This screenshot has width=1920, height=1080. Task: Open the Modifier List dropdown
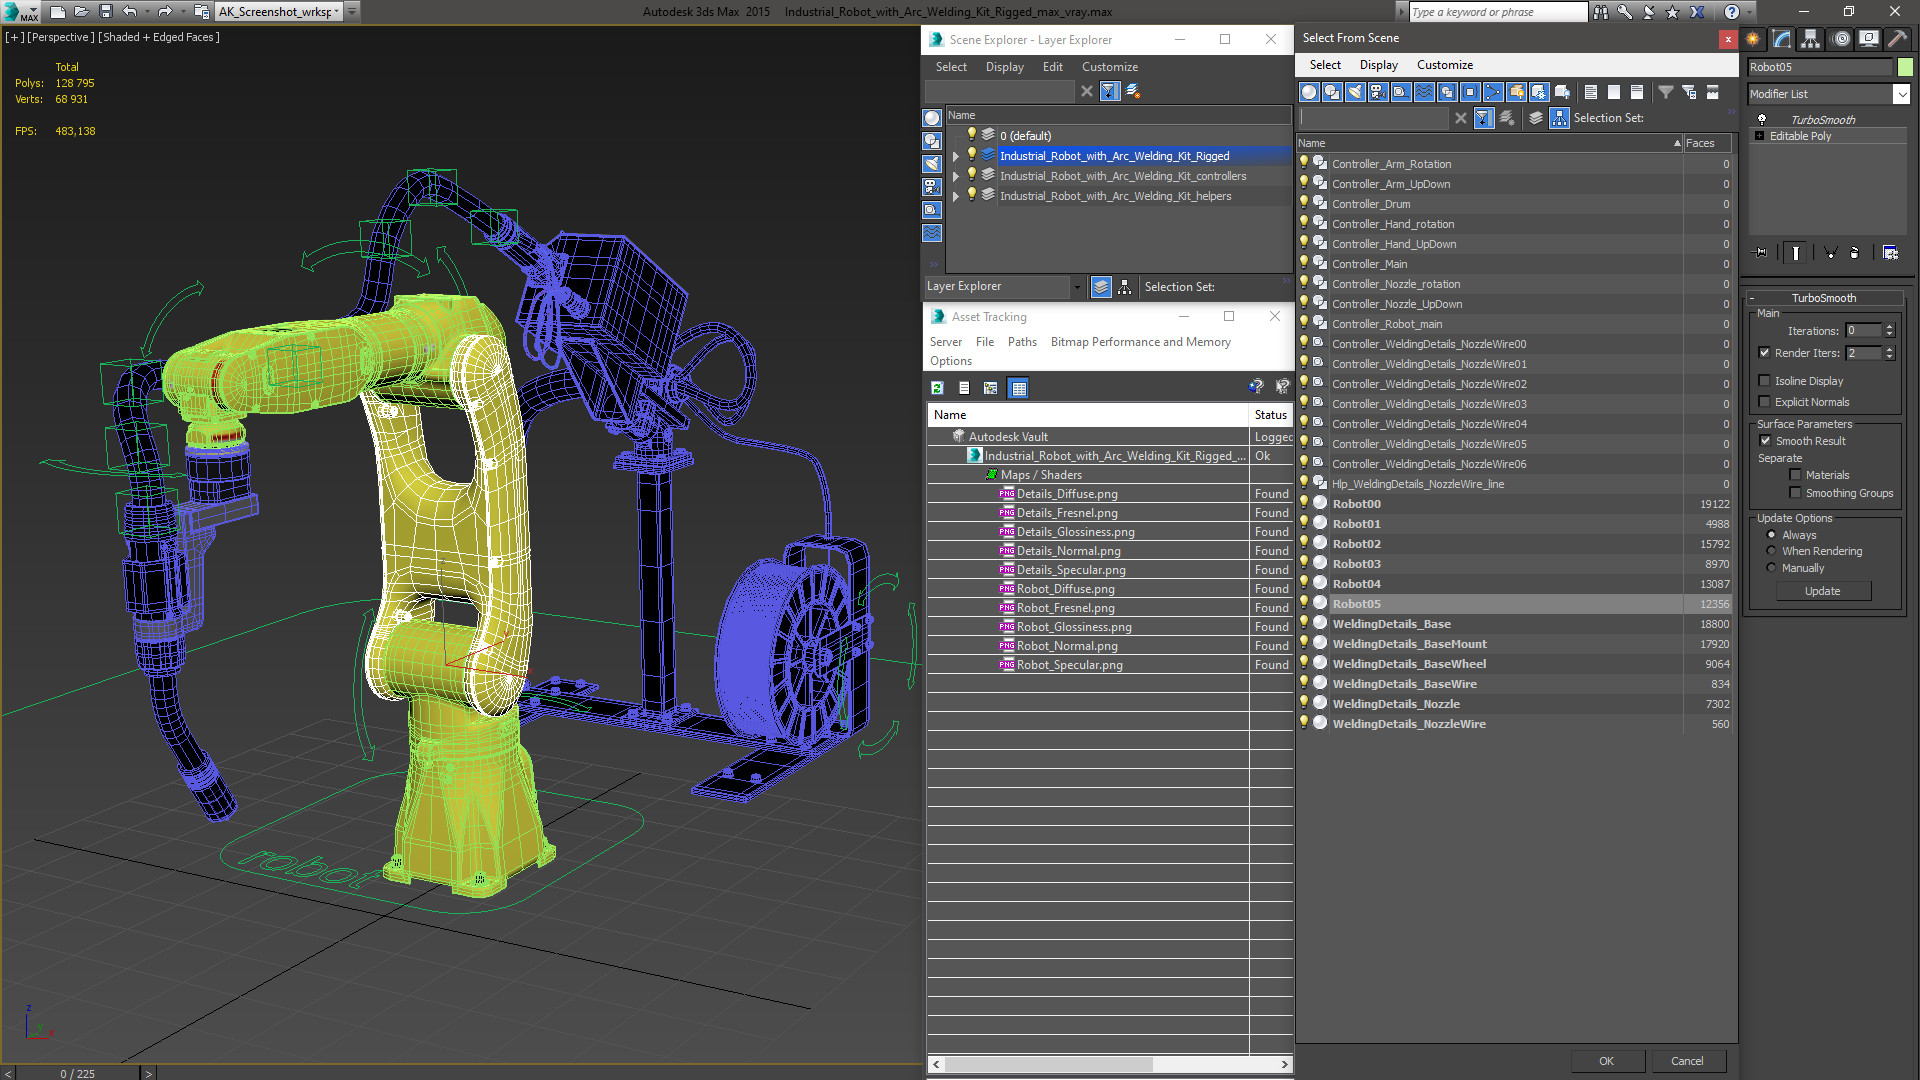(x=1901, y=94)
